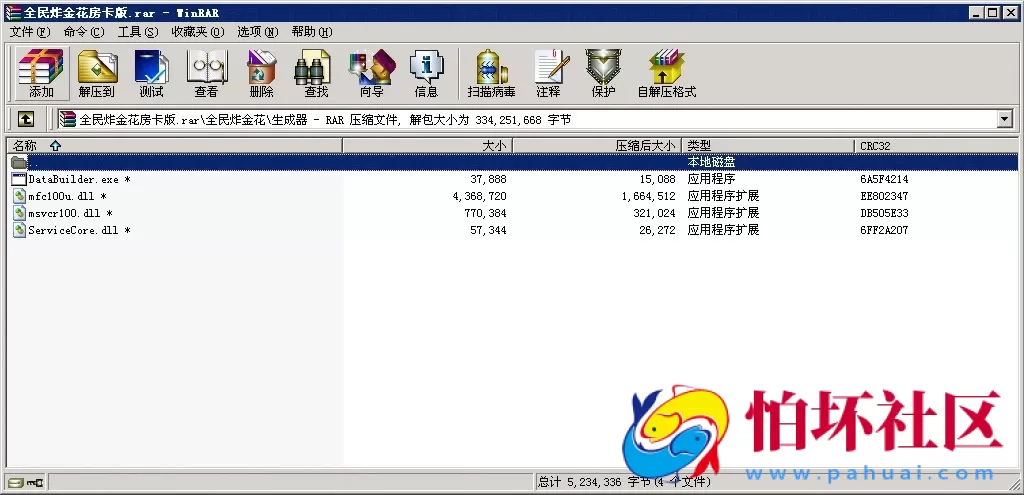Viewport: 1024px width, 495px height.
Task: Click size value 57,344
Action: coord(488,230)
